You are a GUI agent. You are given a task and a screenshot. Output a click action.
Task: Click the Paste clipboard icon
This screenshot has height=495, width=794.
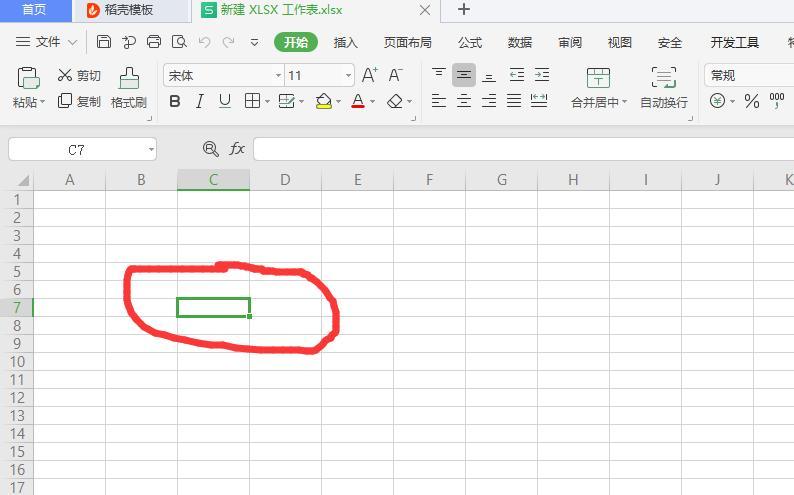click(x=28, y=77)
